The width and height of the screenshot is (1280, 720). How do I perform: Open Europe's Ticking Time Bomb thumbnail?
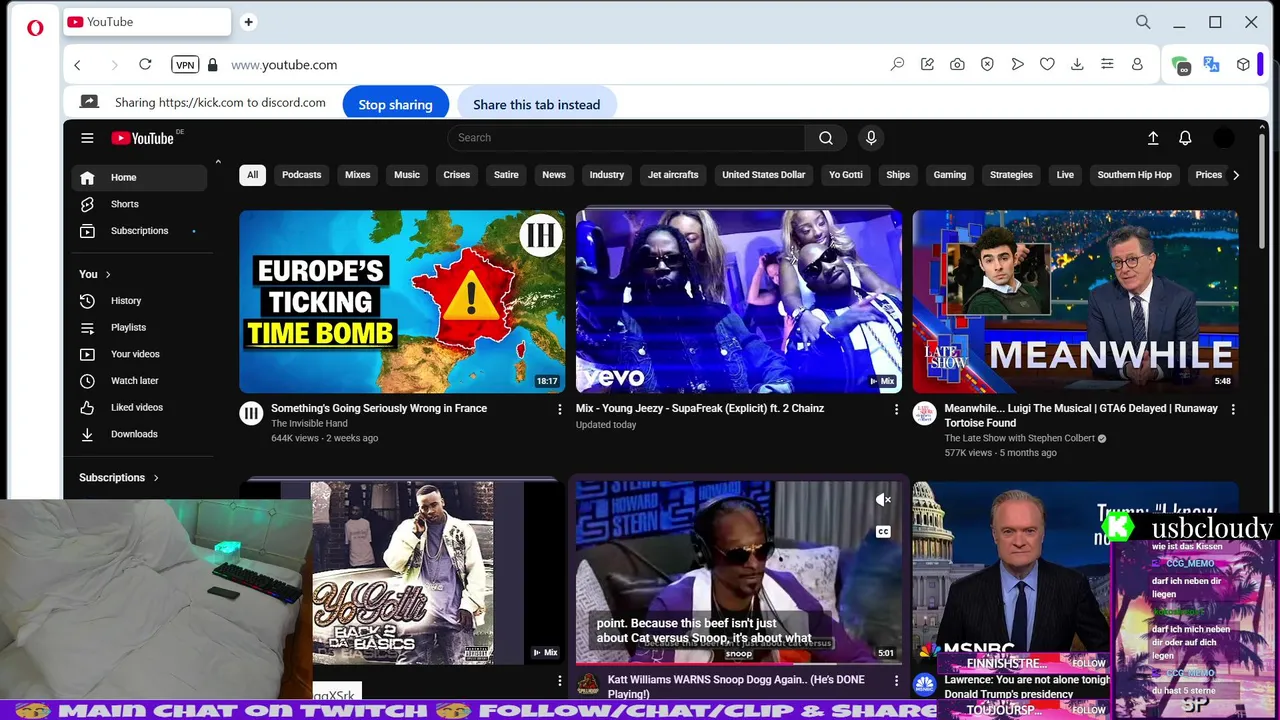click(402, 301)
